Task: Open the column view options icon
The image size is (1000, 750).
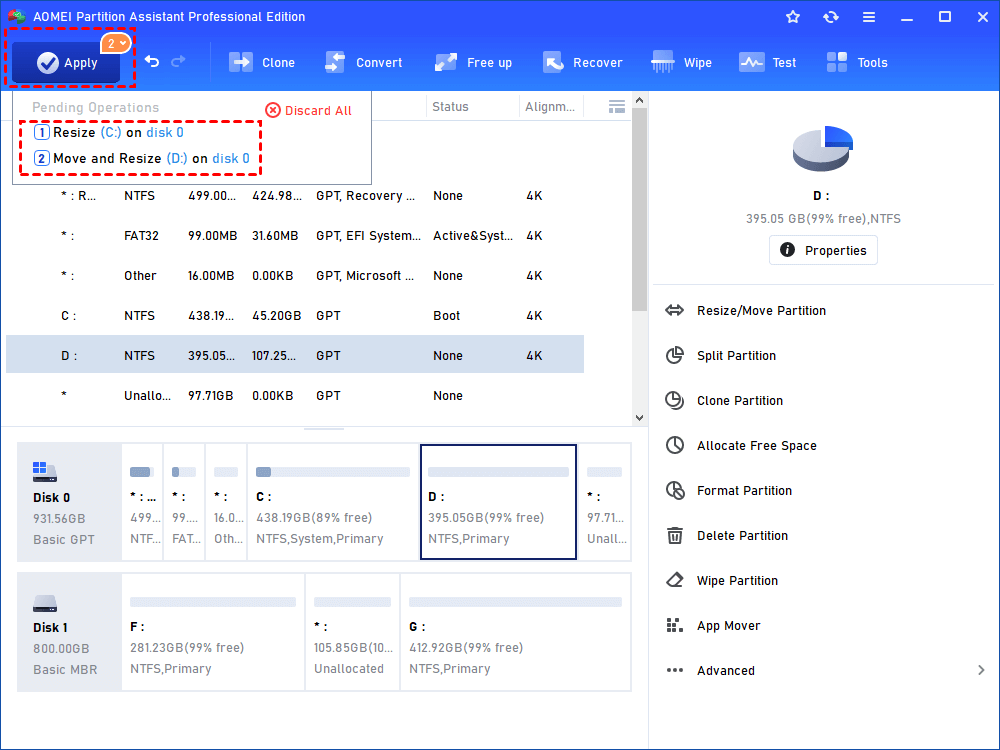Action: click(617, 107)
